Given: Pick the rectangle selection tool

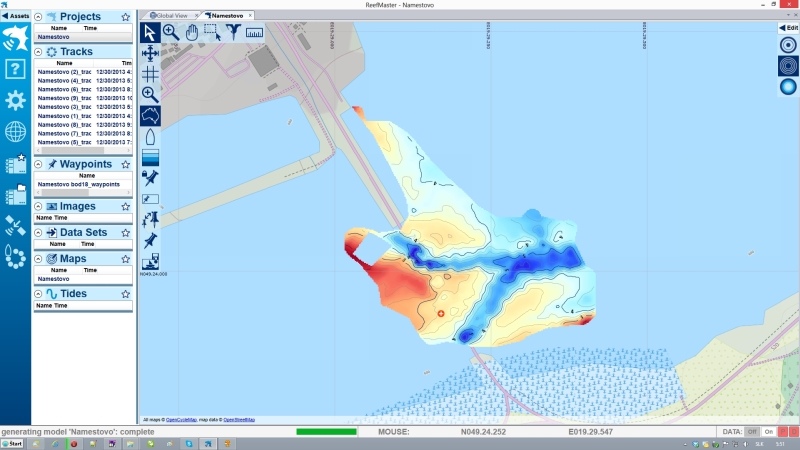Looking at the screenshot, I should [x=212, y=32].
